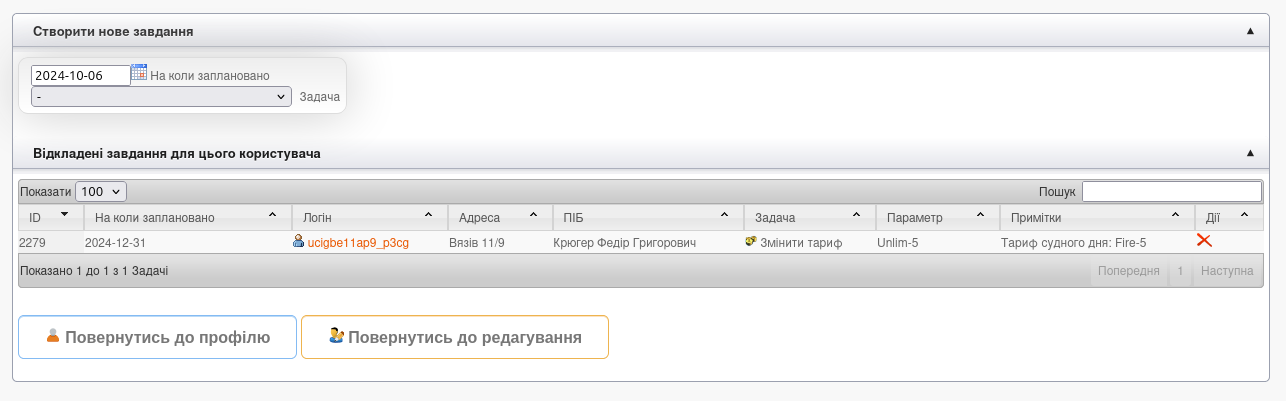Click the red delete task icon
This screenshot has width=1286, height=401.
tap(1204, 241)
